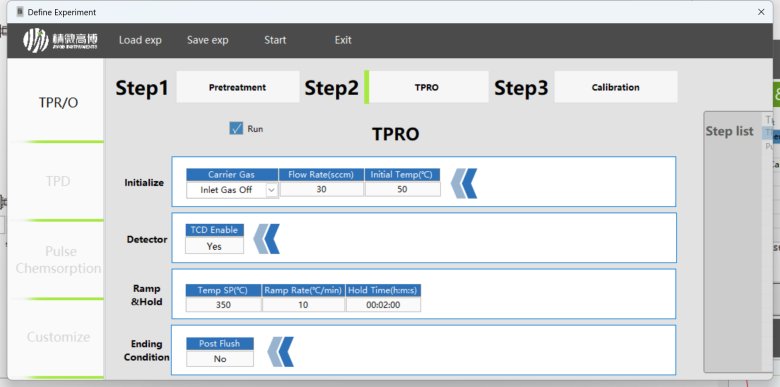Viewport: 780px width, 387px height.
Task: Toggle the Post Flush No field
Action: 220,359
